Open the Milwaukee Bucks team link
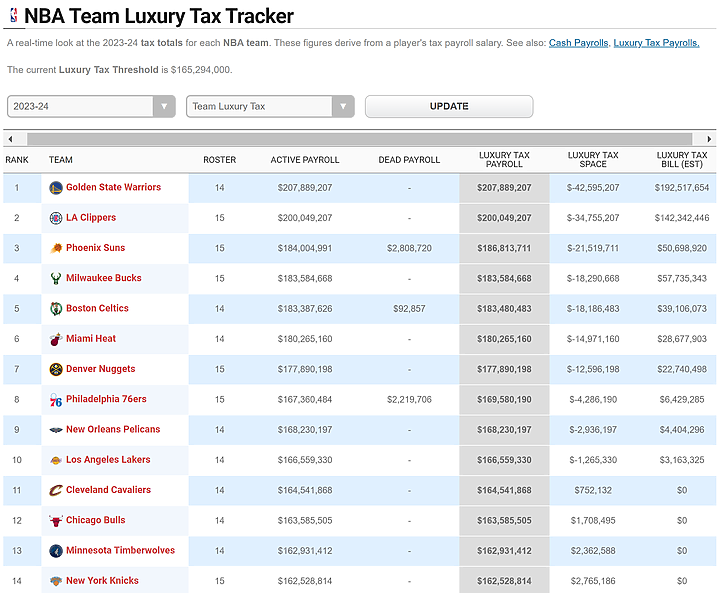Screen dimensions: 720x593 (x=104, y=278)
